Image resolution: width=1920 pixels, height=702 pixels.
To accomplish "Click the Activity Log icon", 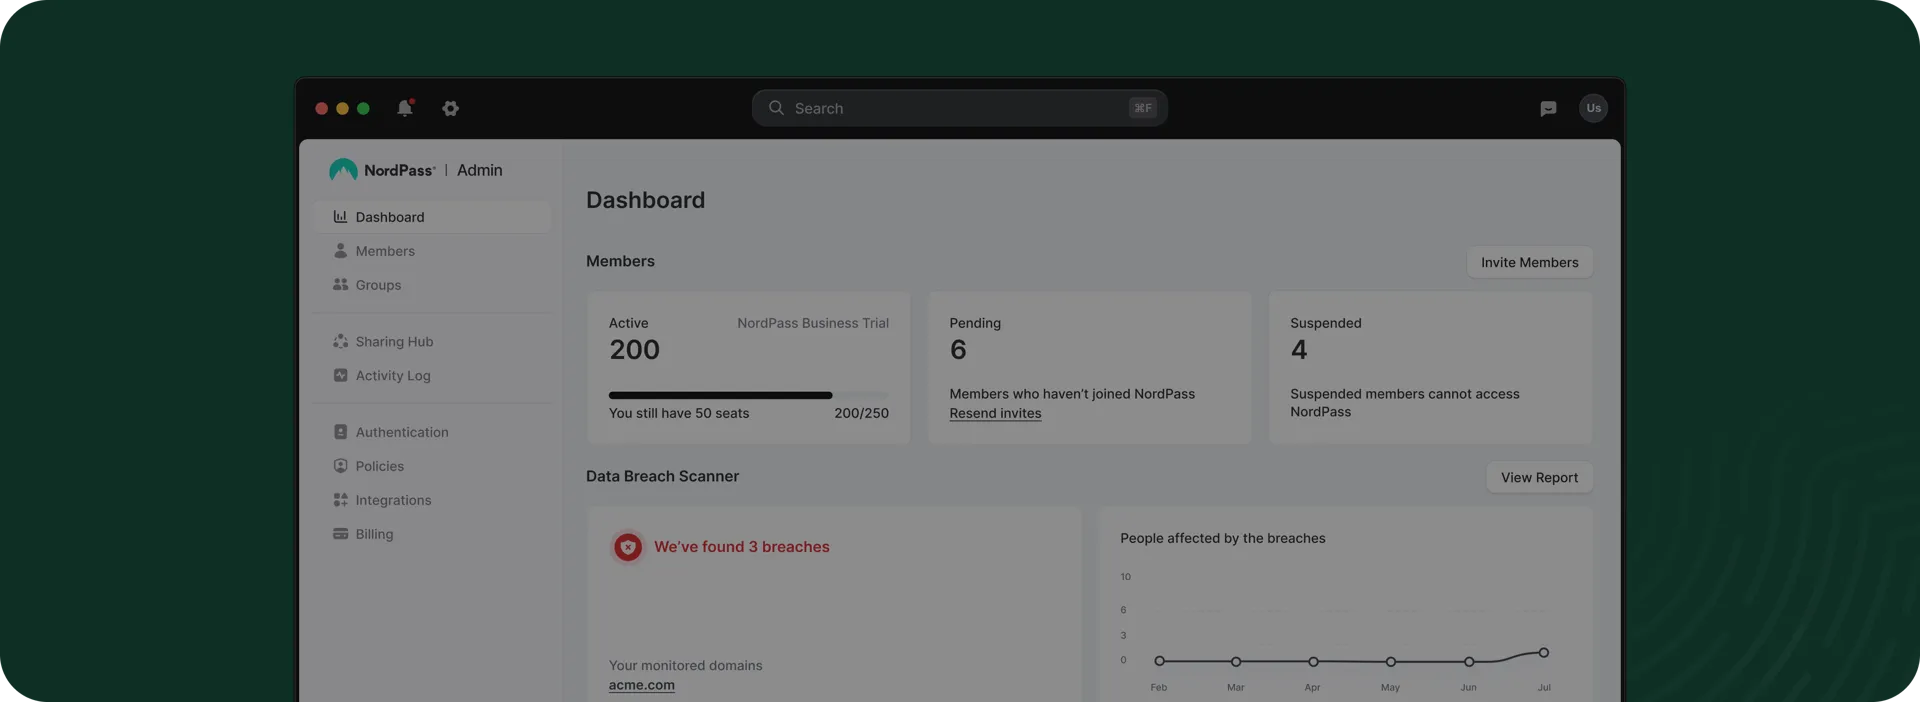I will [x=340, y=376].
